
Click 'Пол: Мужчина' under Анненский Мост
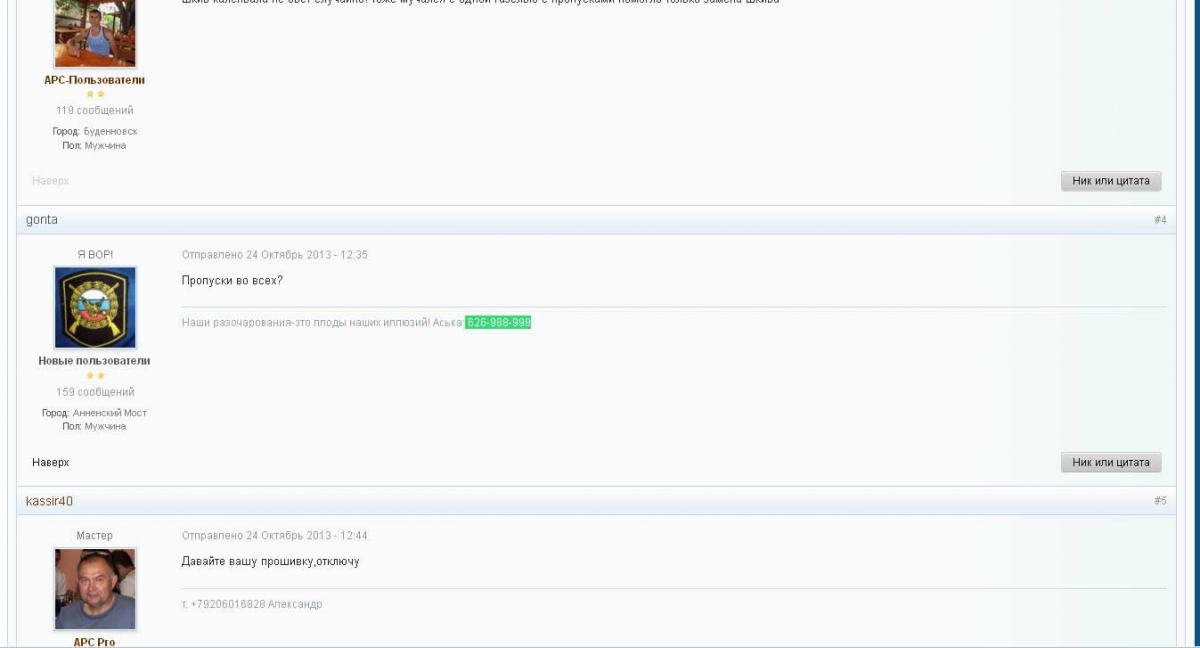95,427
